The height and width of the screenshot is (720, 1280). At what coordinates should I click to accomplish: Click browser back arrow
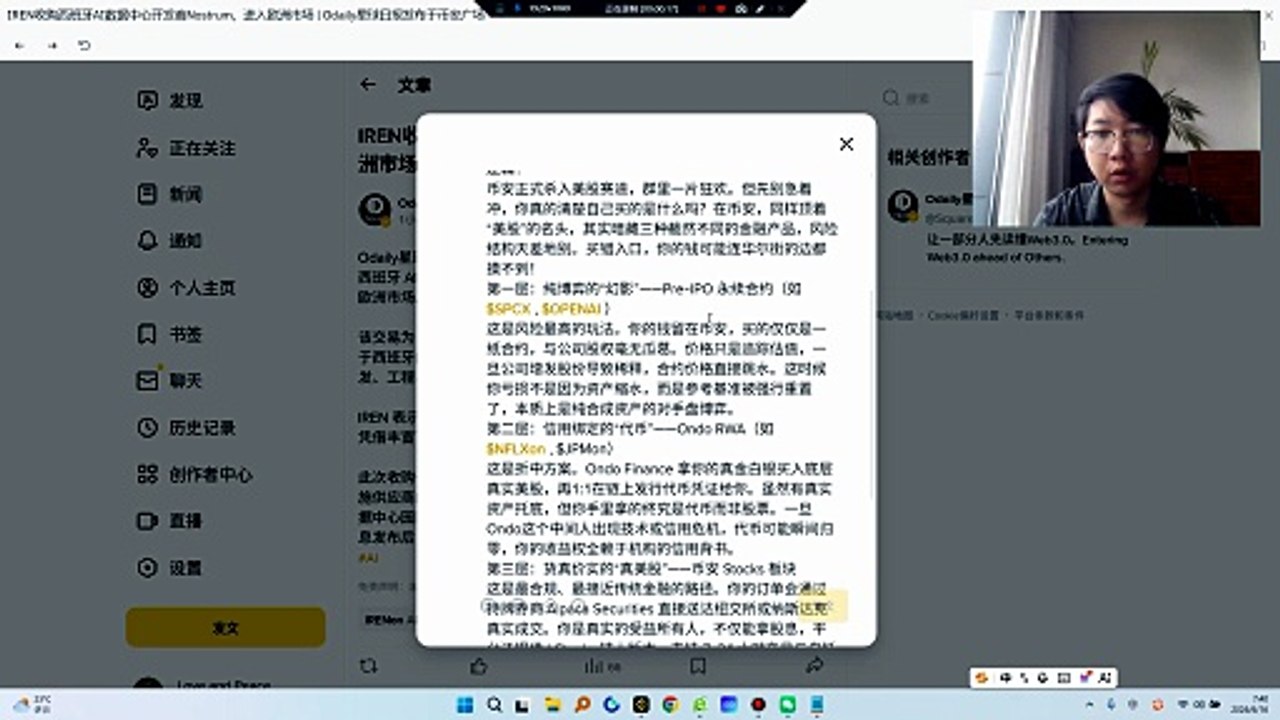tap(20, 46)
